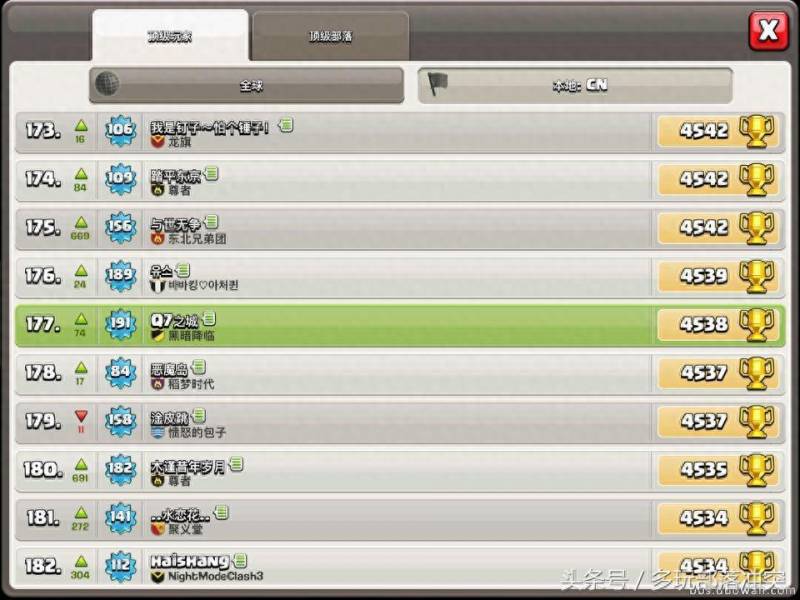Click the clan badge beside 东北兄弟团

click(157, 238)
